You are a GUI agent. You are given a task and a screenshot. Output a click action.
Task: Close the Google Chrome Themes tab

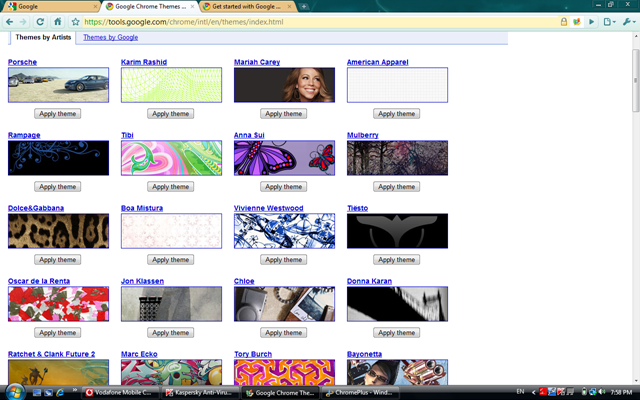[x=192, y=7]
